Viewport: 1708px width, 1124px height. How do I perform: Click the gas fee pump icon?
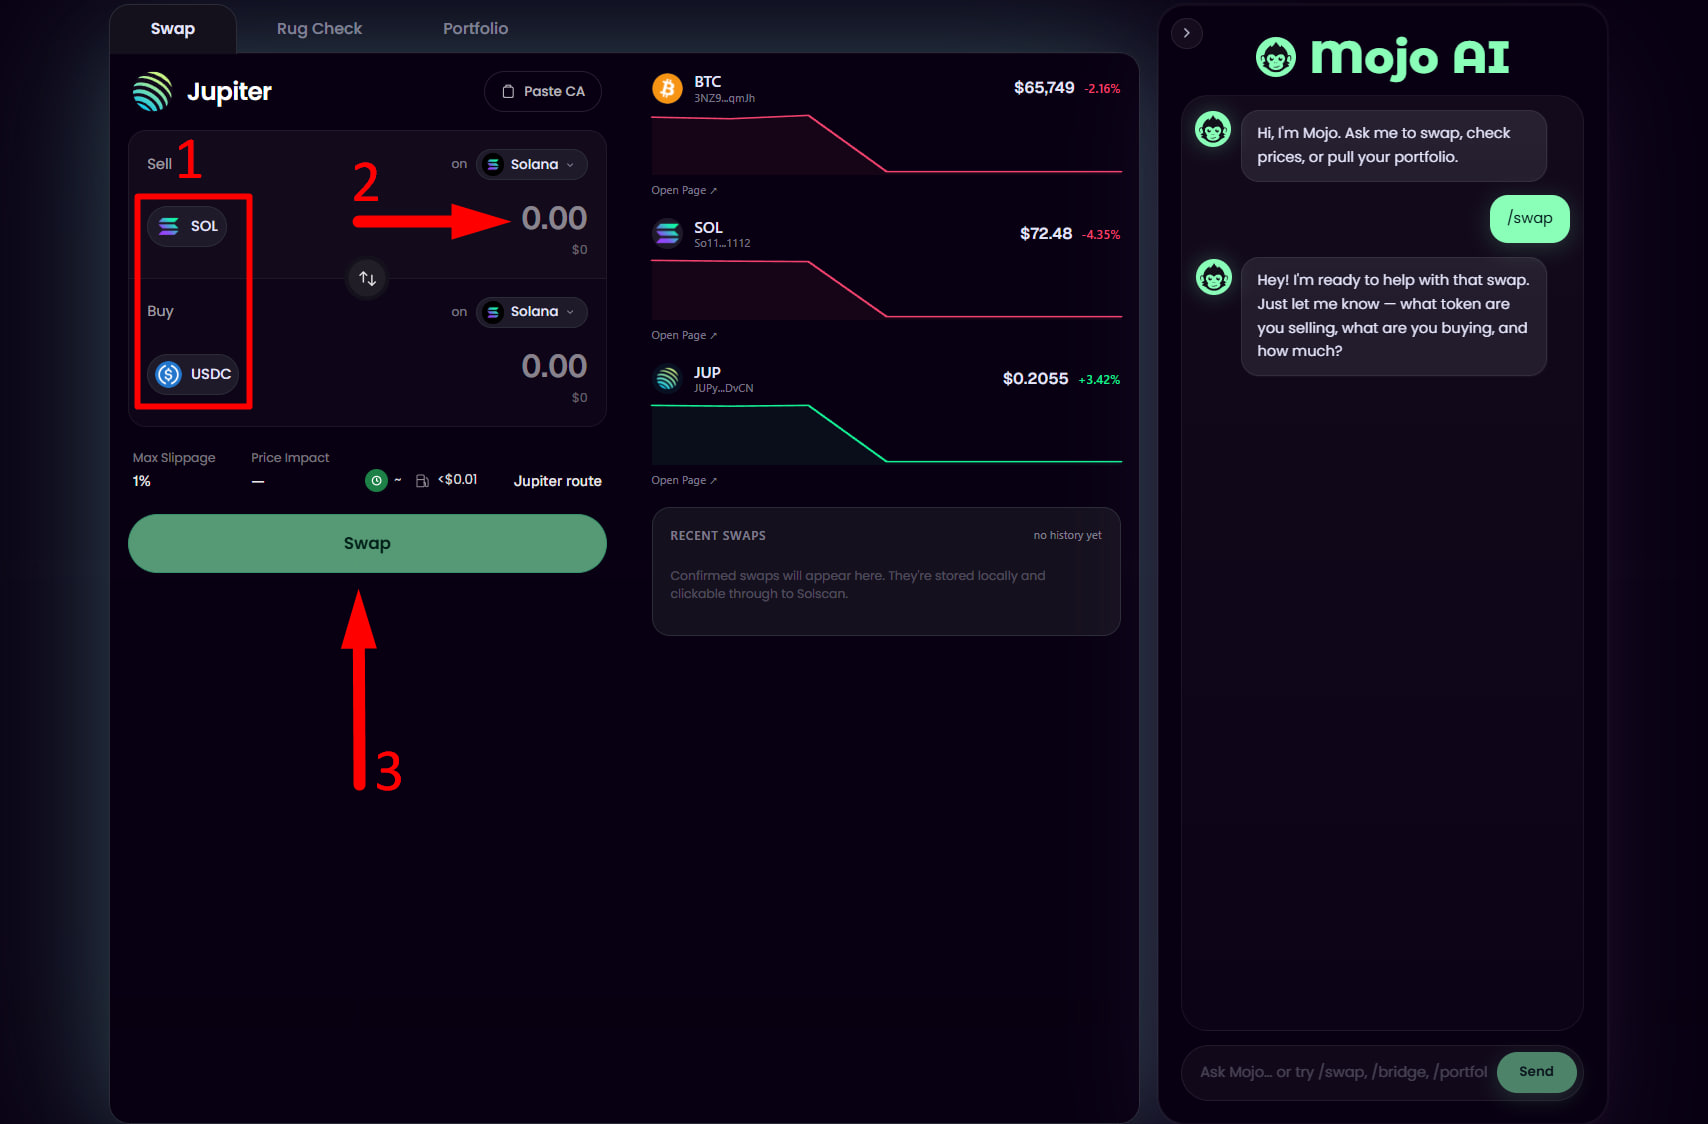[x=422, y=481]
